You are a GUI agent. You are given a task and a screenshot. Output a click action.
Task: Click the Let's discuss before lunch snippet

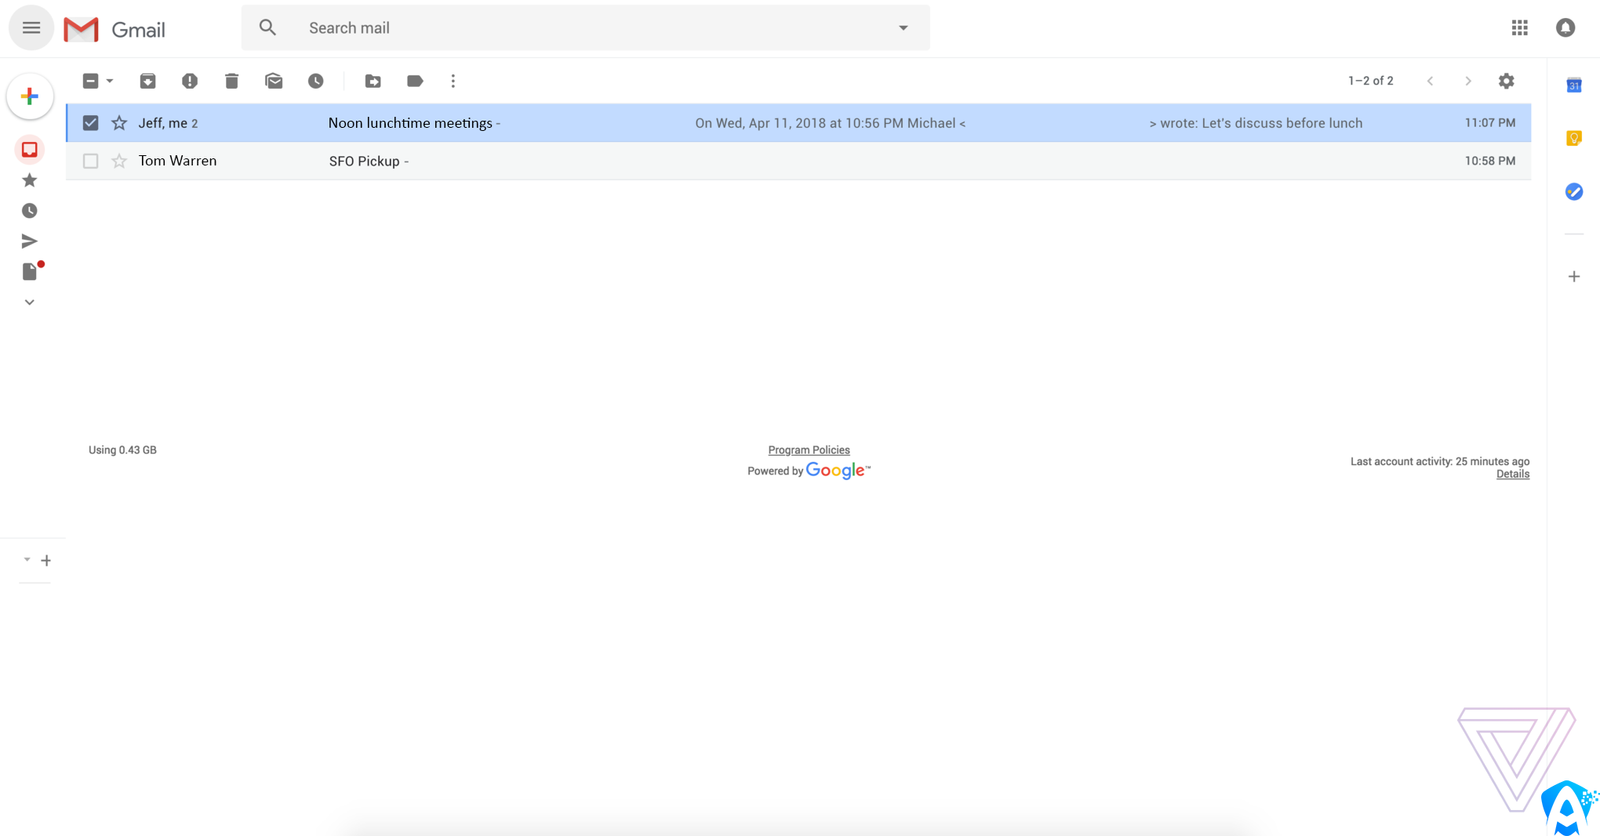click(1282, 123)
